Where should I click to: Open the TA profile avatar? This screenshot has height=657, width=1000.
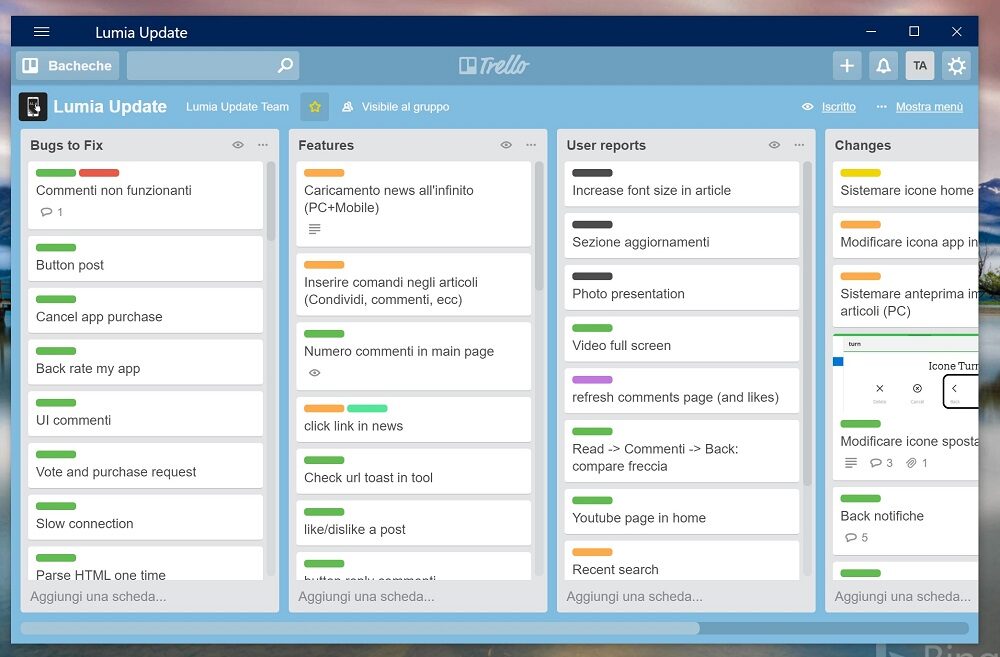pyautogui.click(x=920, y=66)
